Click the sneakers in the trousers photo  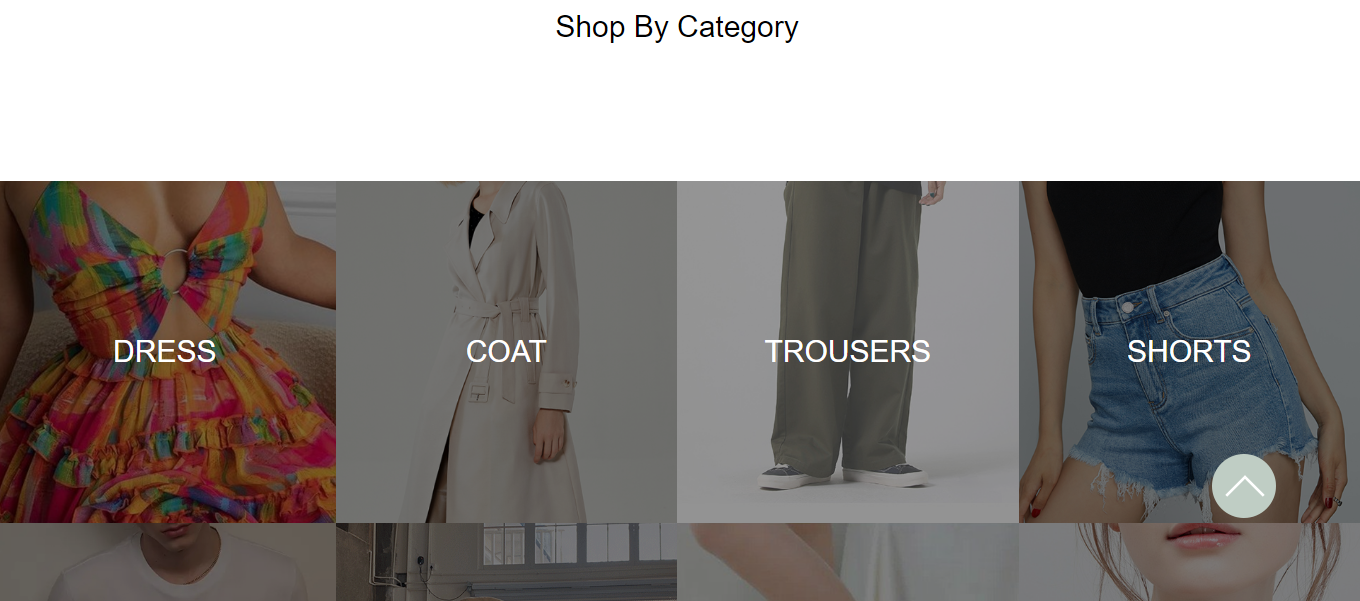(x=845, y=475)
